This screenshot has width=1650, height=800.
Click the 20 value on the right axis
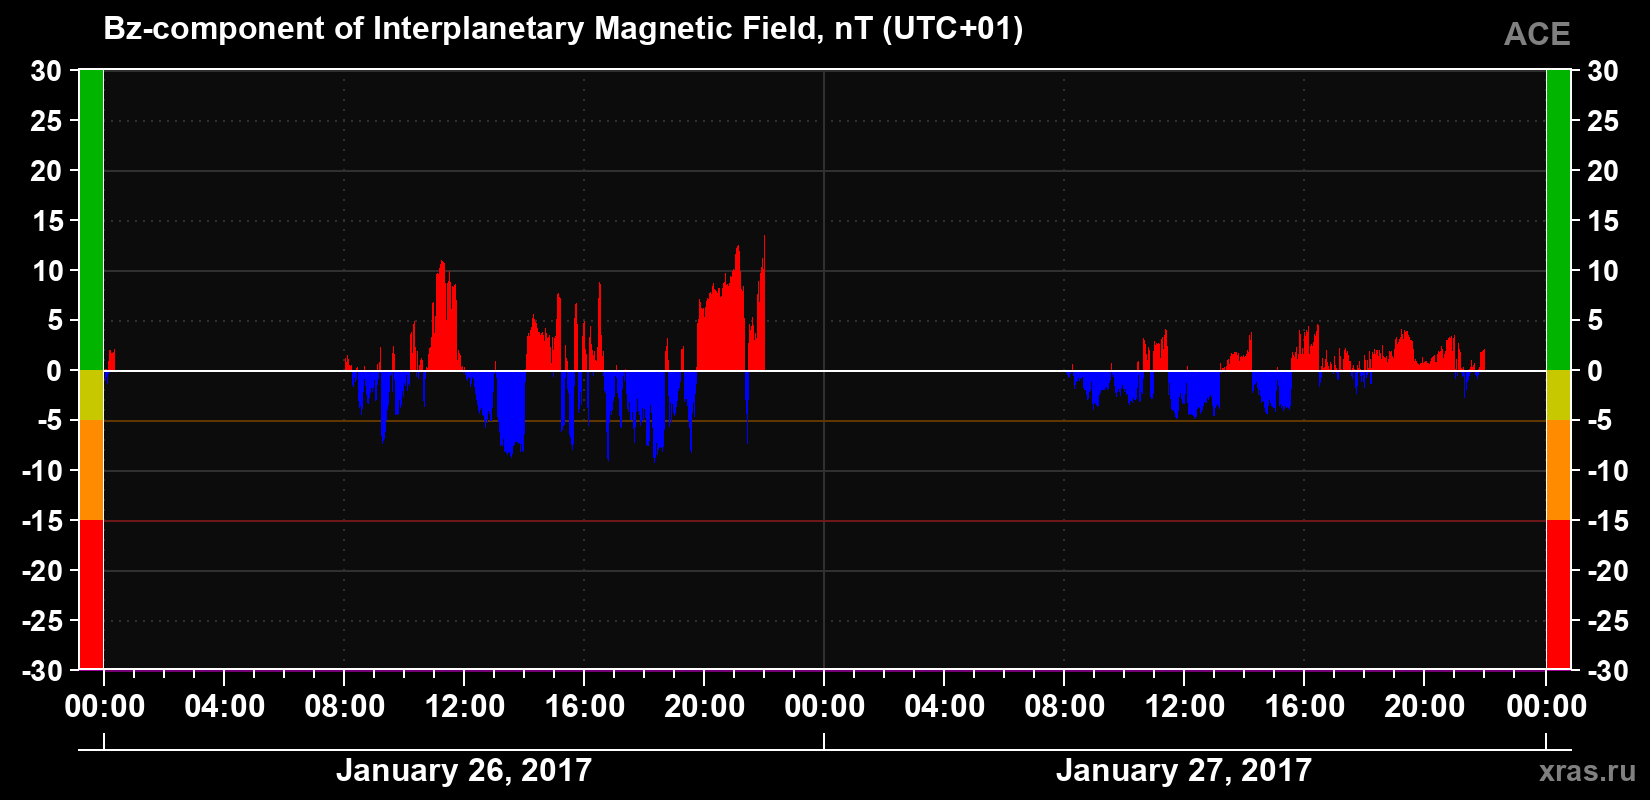pos(1603,171)
